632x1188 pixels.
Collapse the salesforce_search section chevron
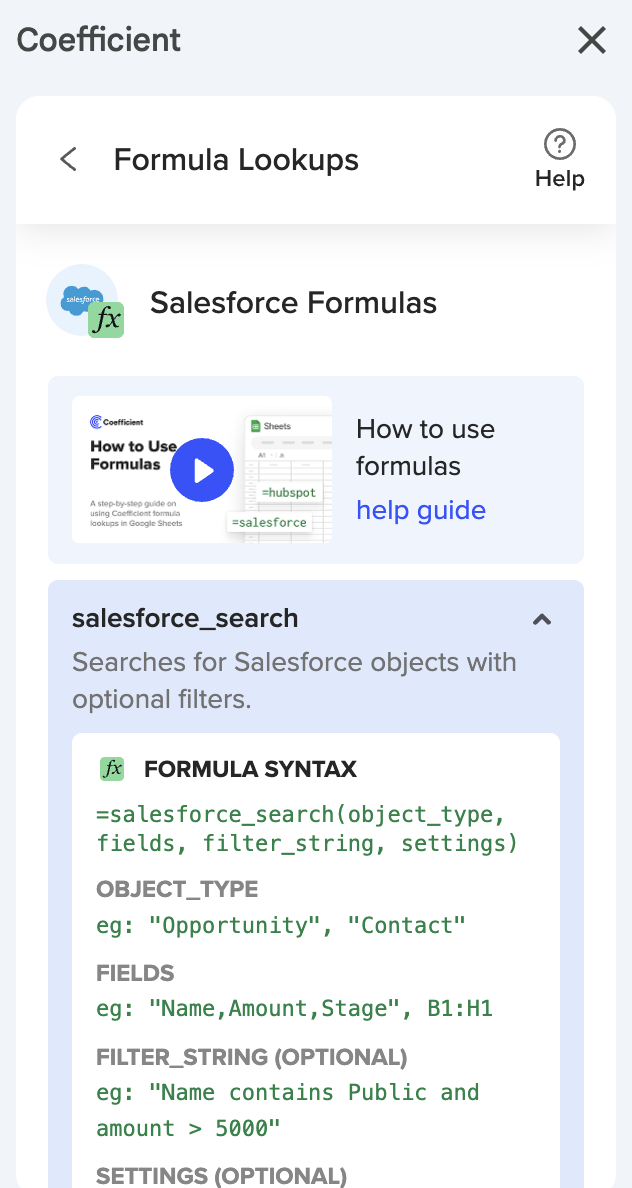[x=542, y=619]
